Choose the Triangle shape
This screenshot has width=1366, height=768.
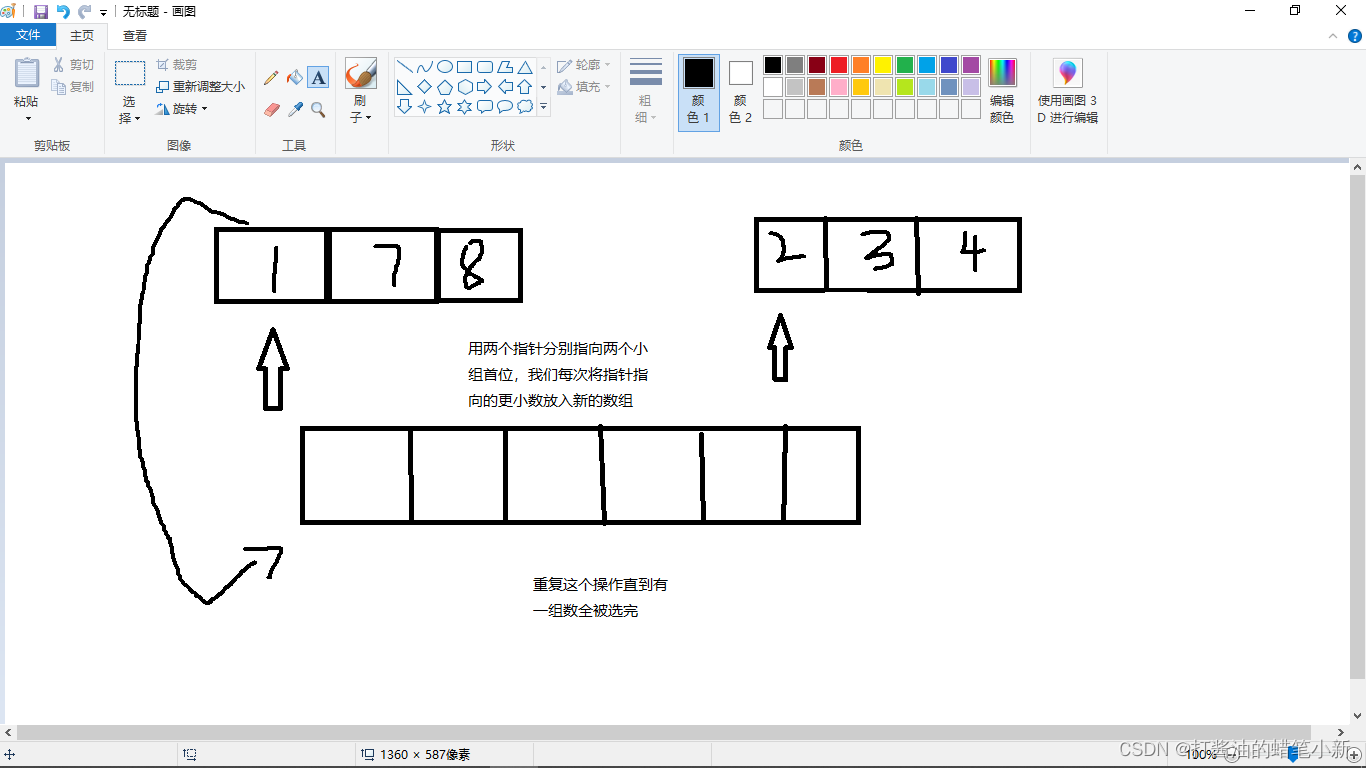coord(524,67)
